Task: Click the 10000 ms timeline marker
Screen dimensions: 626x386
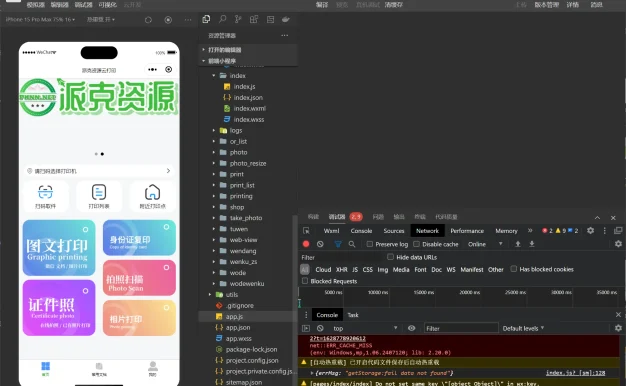Action: pyautogui.click(x=378, y=292)
